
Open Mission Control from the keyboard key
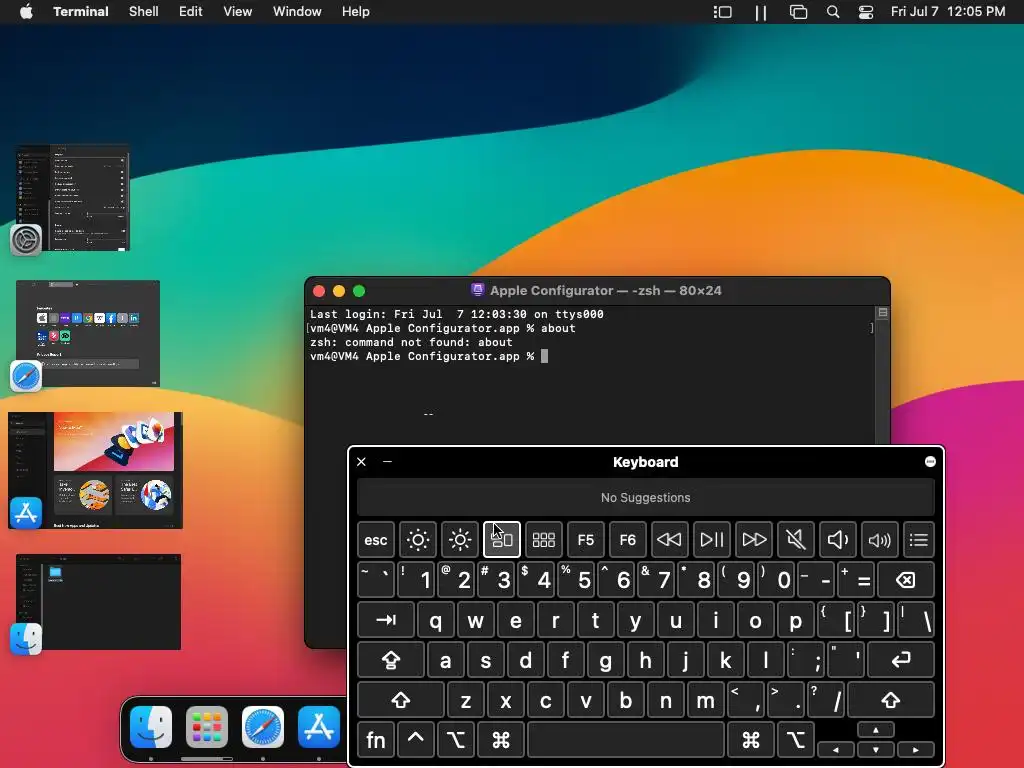click(x=502, y=540)
